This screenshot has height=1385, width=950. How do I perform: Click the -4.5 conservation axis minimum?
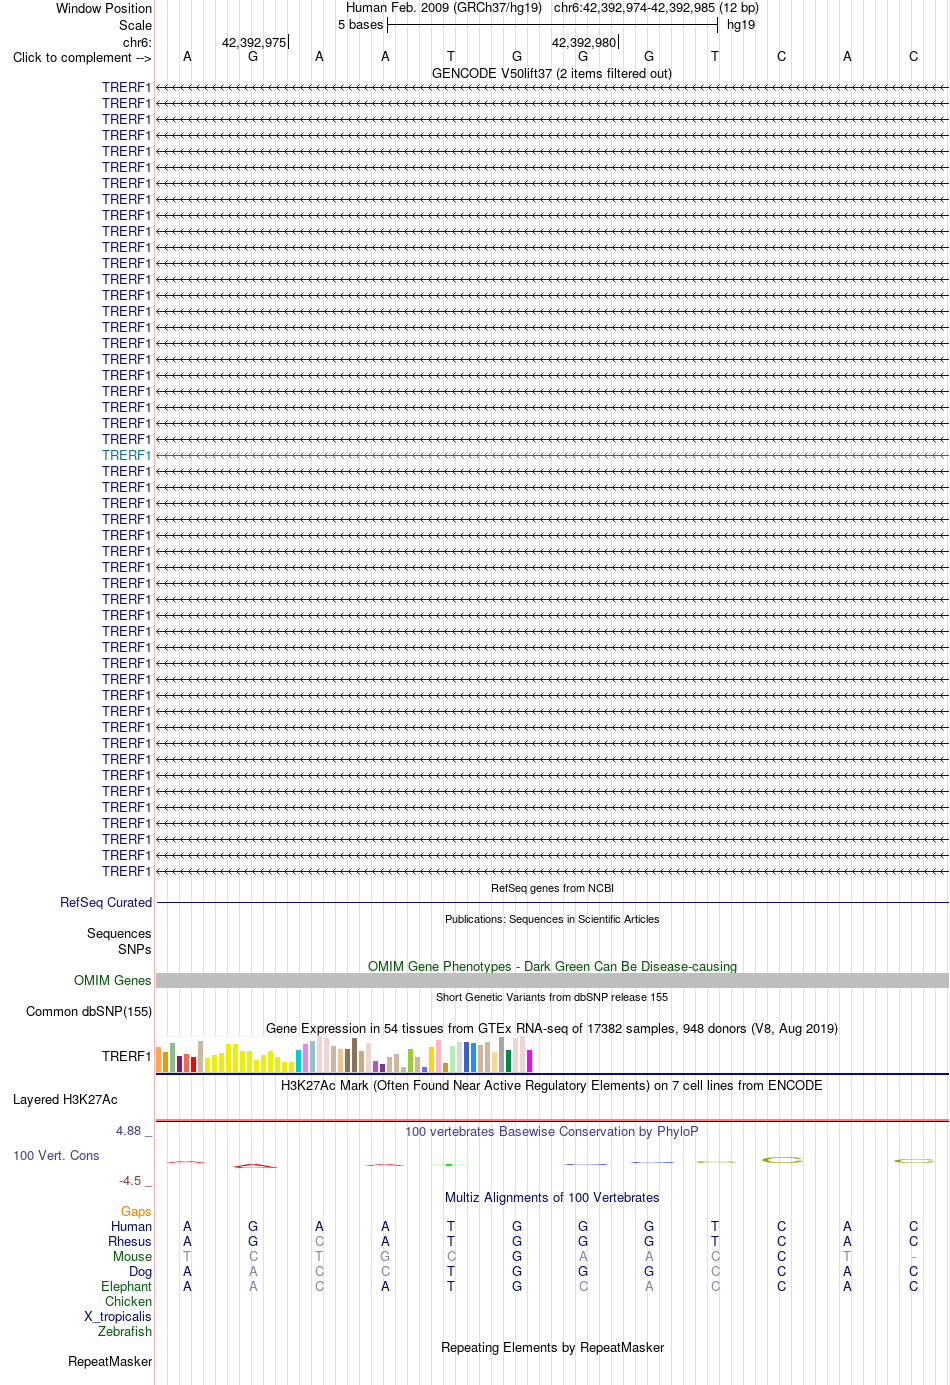click(131, 1180)
